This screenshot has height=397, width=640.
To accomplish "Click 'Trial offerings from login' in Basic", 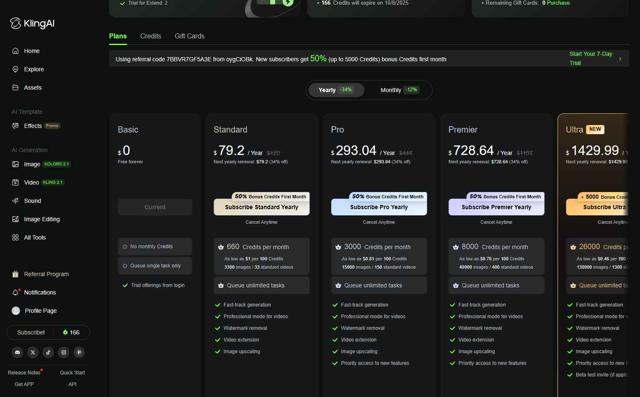I will [158, 286].
